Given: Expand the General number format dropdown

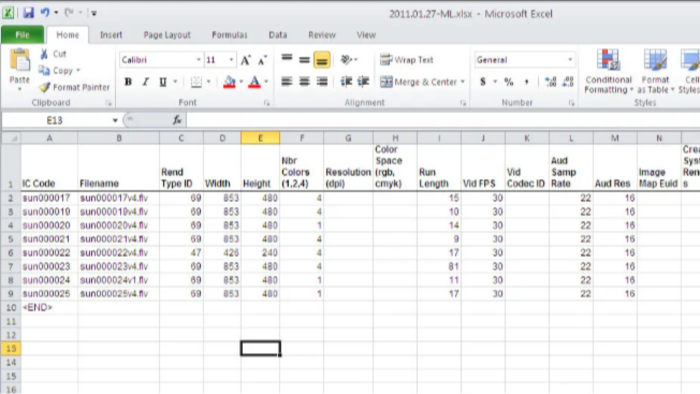Looking at the screenshot, I should (570, 60).
